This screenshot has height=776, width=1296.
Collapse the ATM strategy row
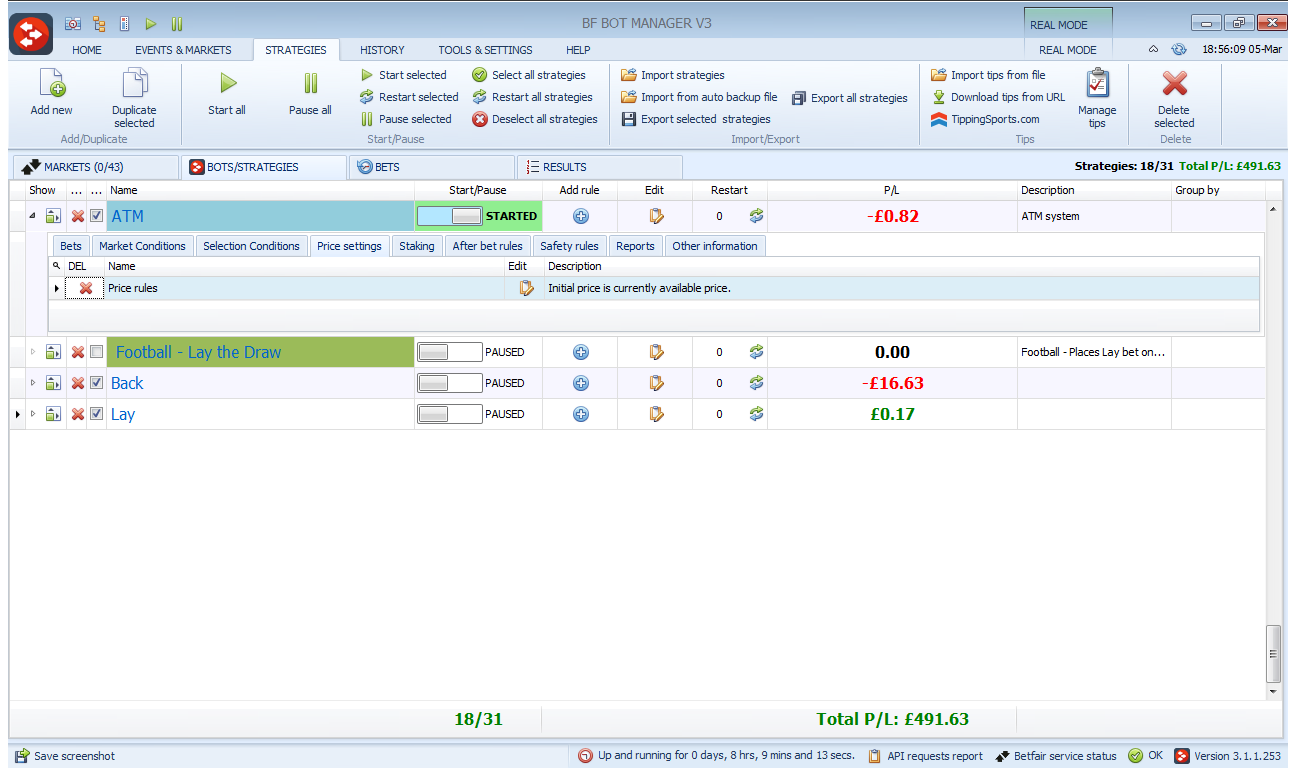32,216
